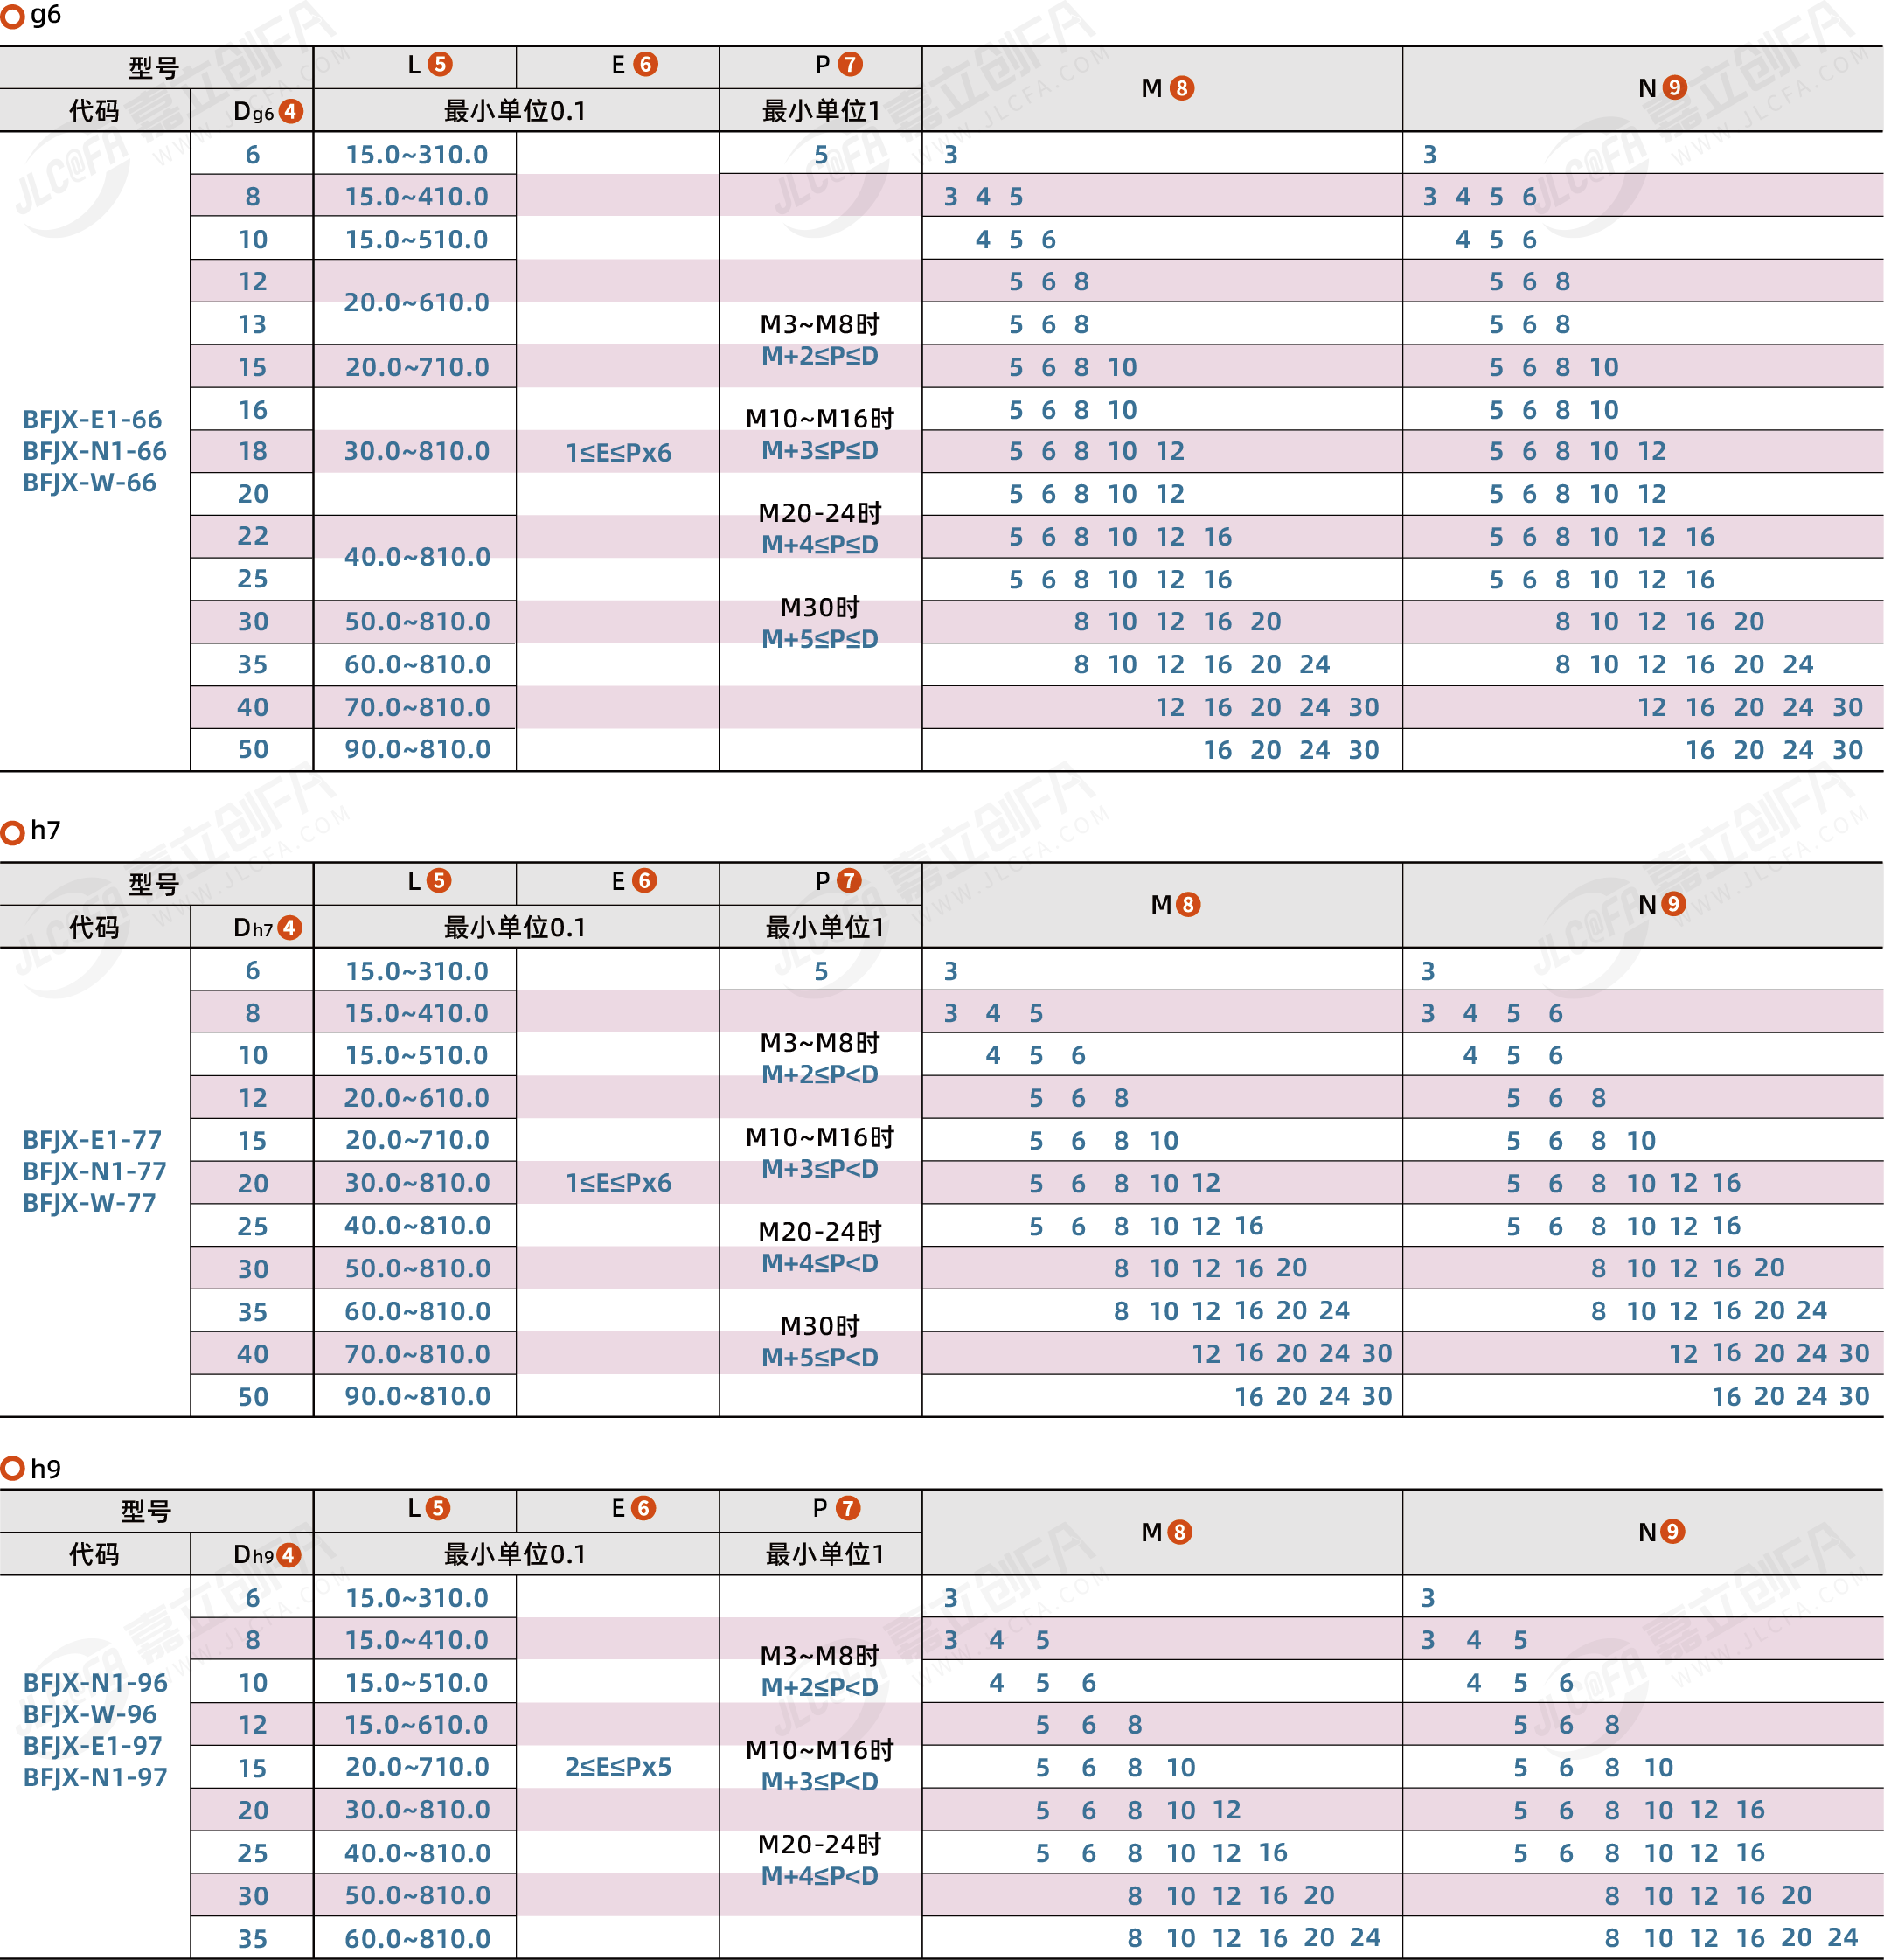Open the BFJX-W-77 model code
This screenshot has height=1960, width=1884.
[89, 1202]
